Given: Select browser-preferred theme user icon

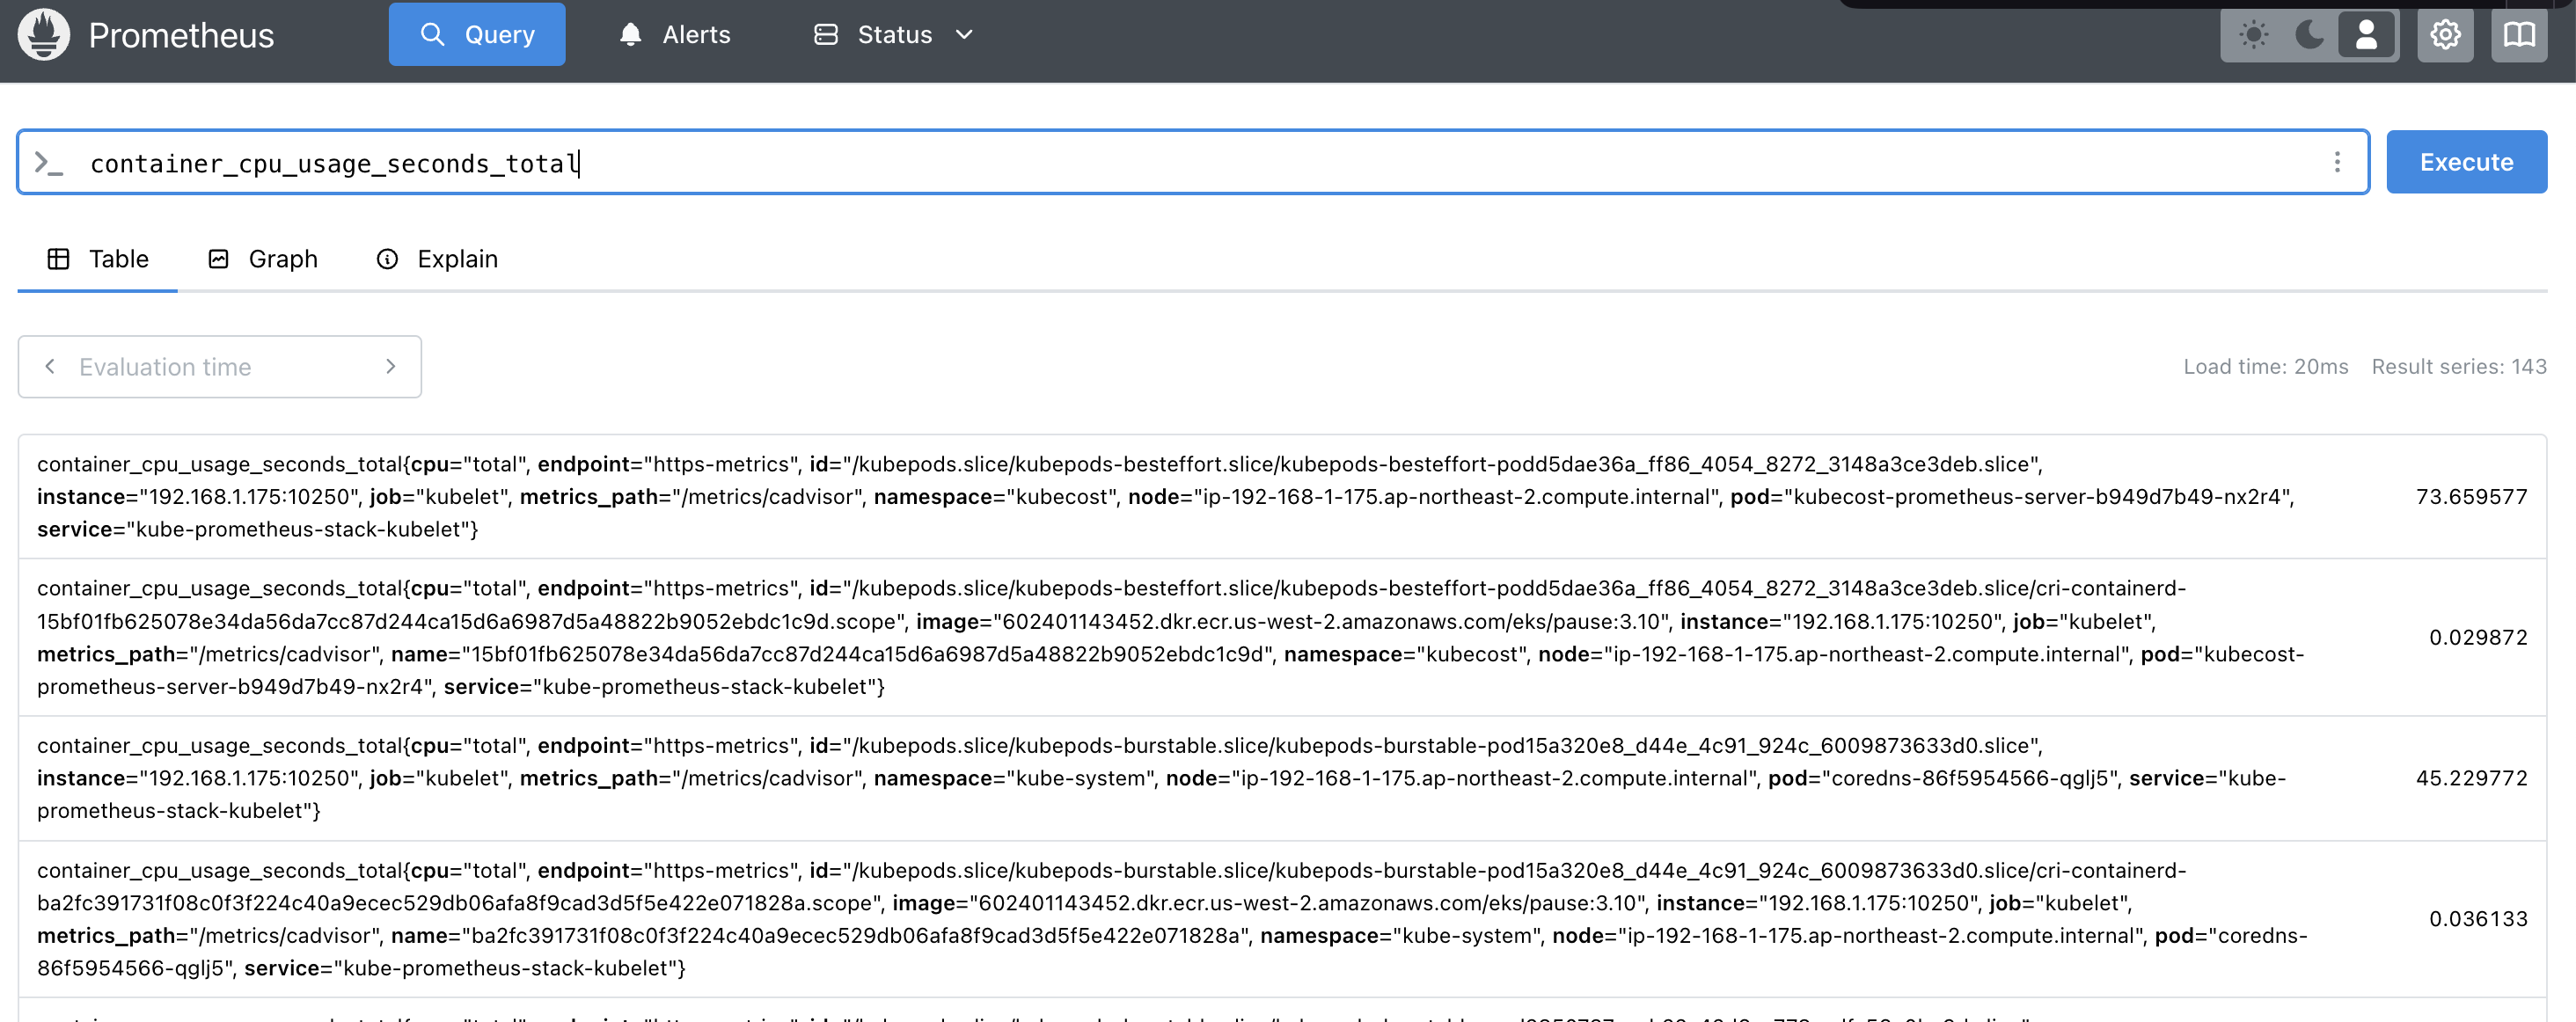Looking at the screenshot, I should (2365, 35).
